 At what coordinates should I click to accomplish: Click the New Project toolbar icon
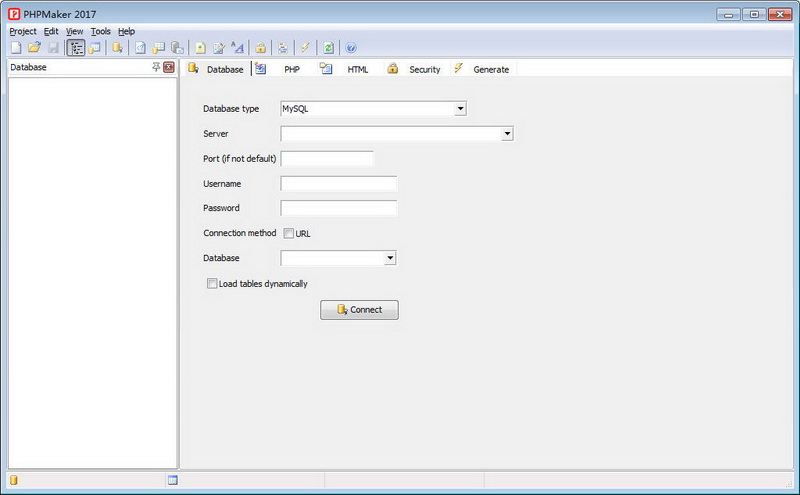tap(15, 47)
